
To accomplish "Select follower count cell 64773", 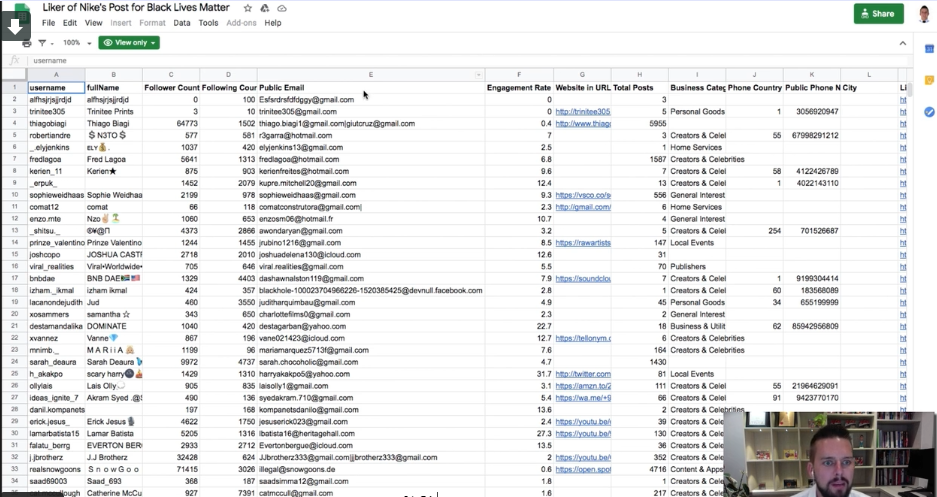I will pos(171,124).
